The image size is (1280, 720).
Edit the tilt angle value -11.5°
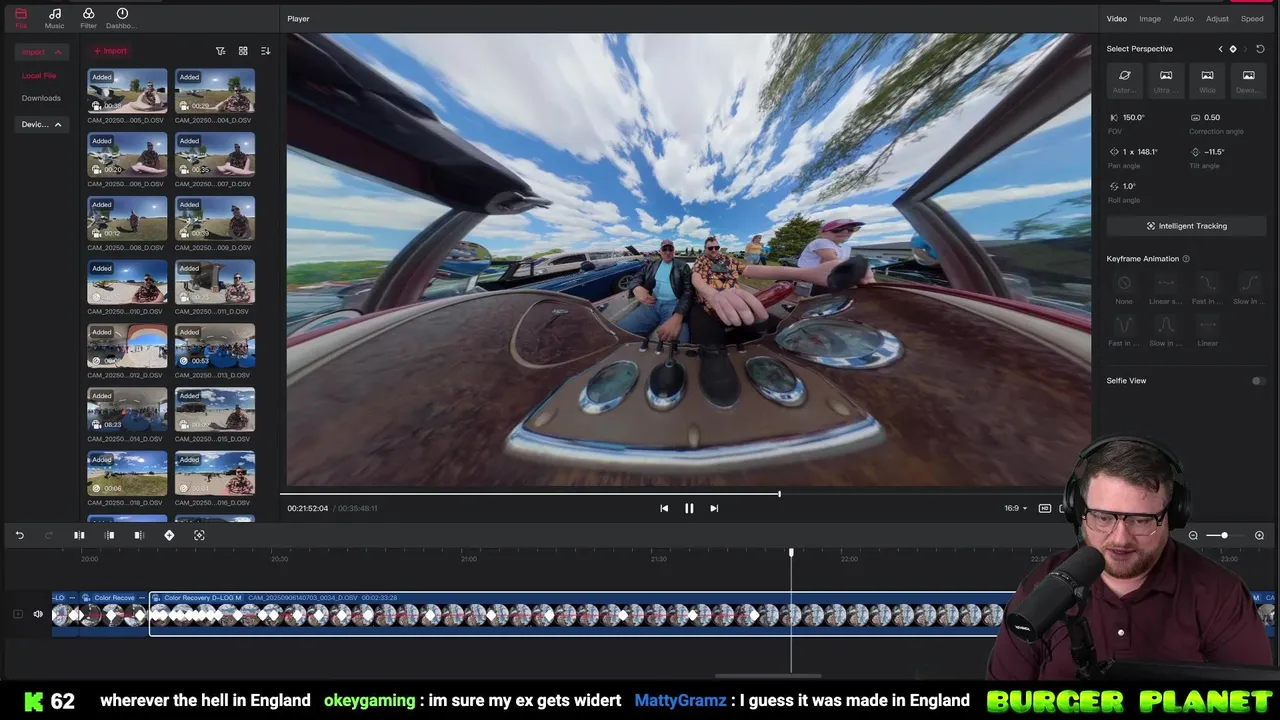1214,152
